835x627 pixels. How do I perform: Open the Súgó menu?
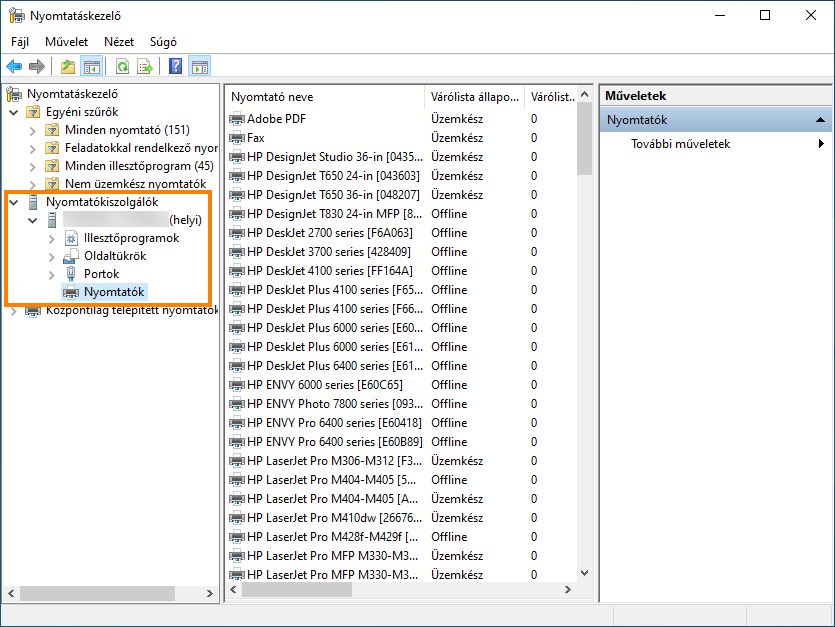coord(163,42)
